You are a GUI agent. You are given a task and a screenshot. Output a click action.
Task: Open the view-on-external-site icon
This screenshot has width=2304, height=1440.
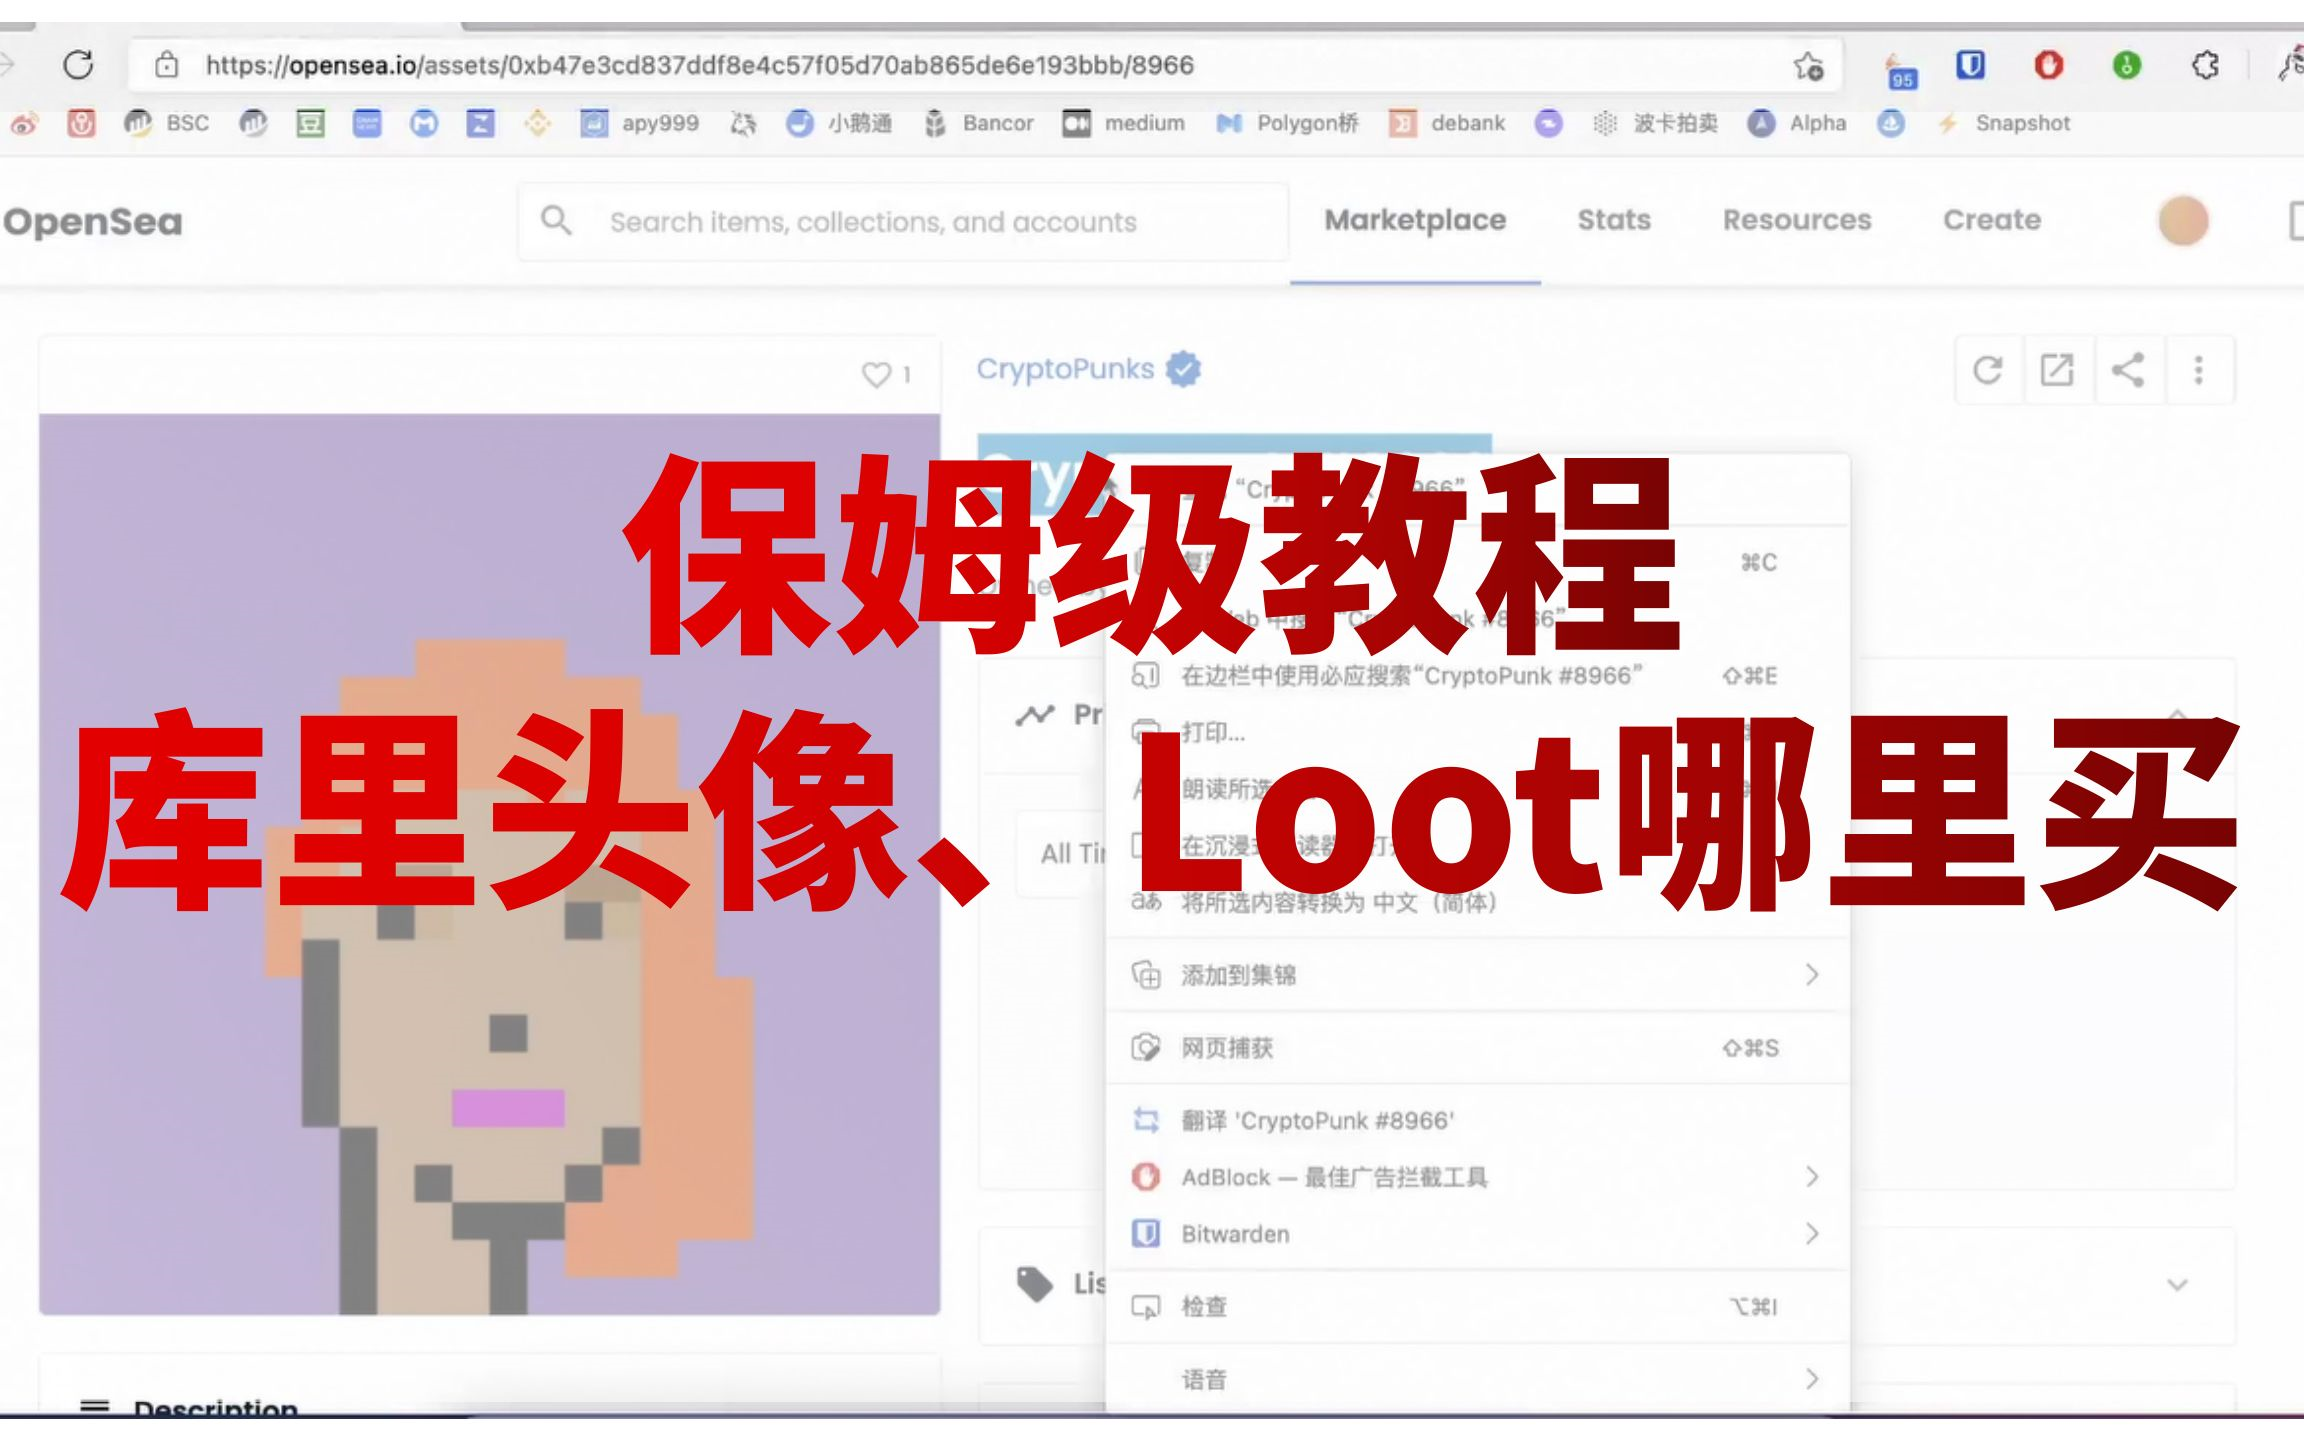click(x=2057, y=370)
